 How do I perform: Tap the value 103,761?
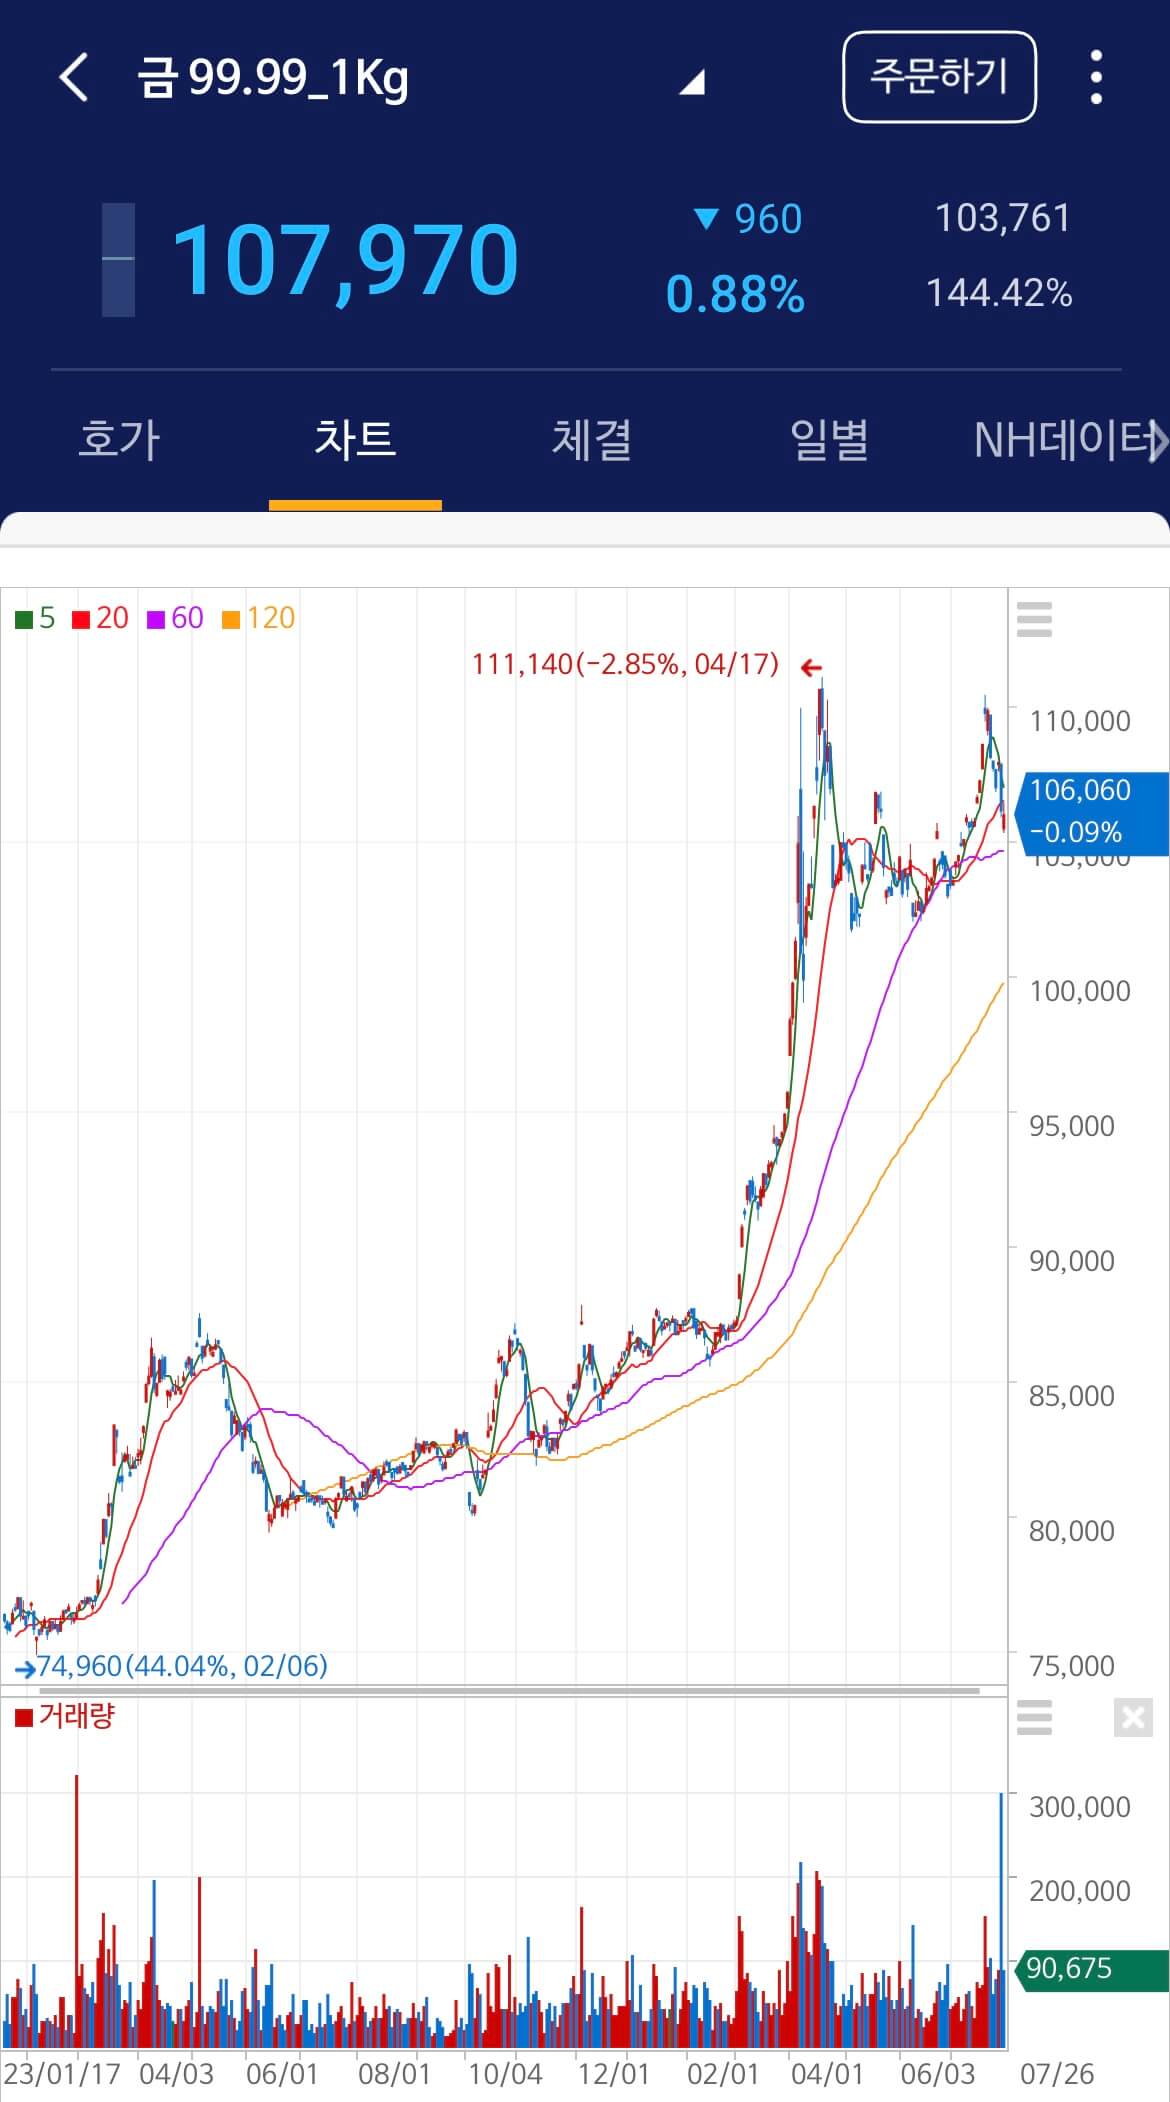tap(1002, 218)
